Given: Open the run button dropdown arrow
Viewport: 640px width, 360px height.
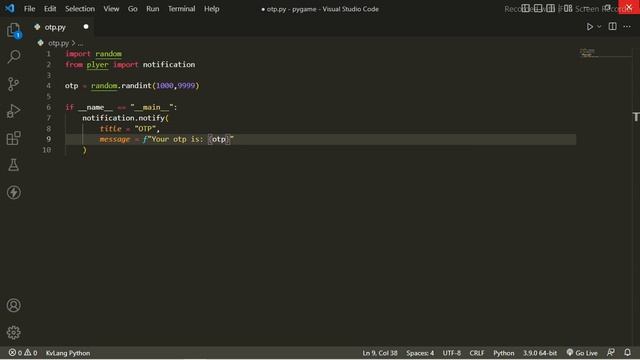Looking at the screenshot, I should (599, 27).
